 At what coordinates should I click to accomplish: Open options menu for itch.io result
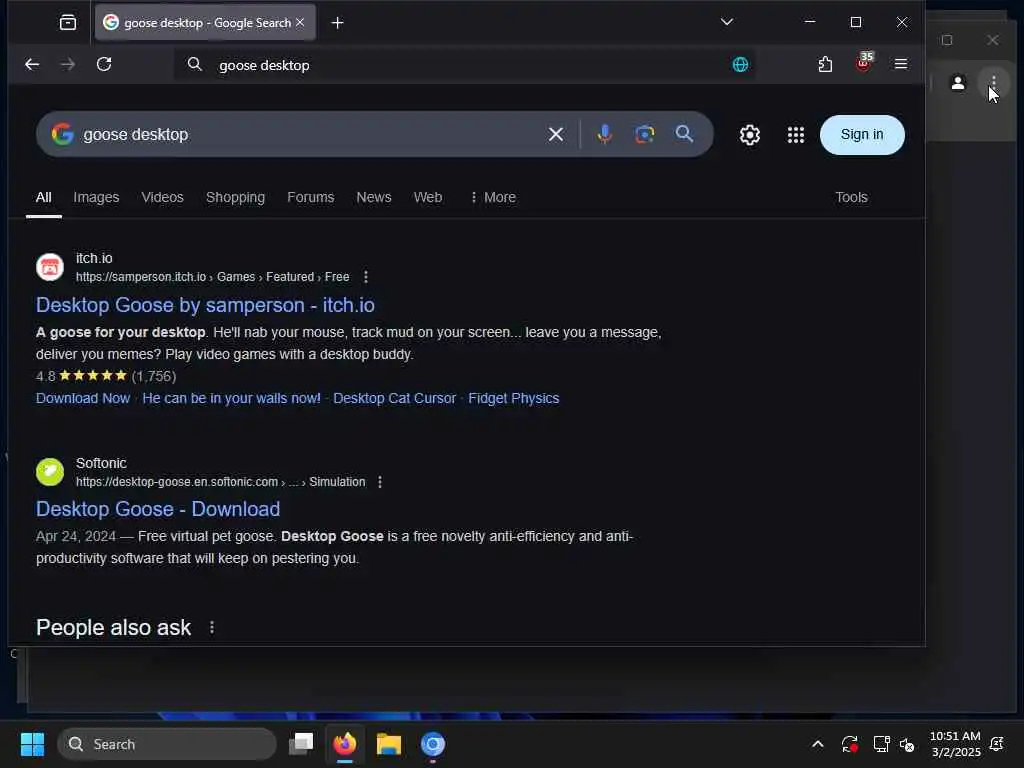click(366, 277)
